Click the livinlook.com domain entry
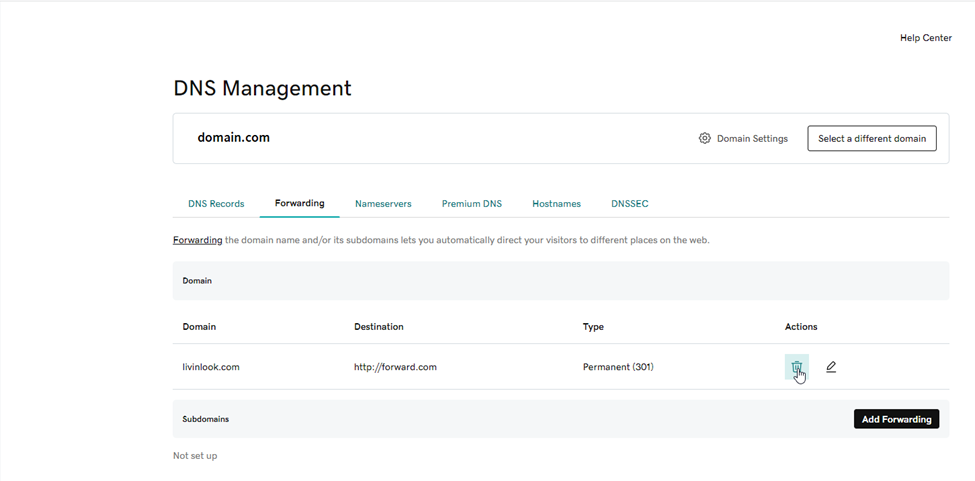Image resolution: width=975 pixels, height=481 pixels. pyautogui.click(x=211, y=367)
